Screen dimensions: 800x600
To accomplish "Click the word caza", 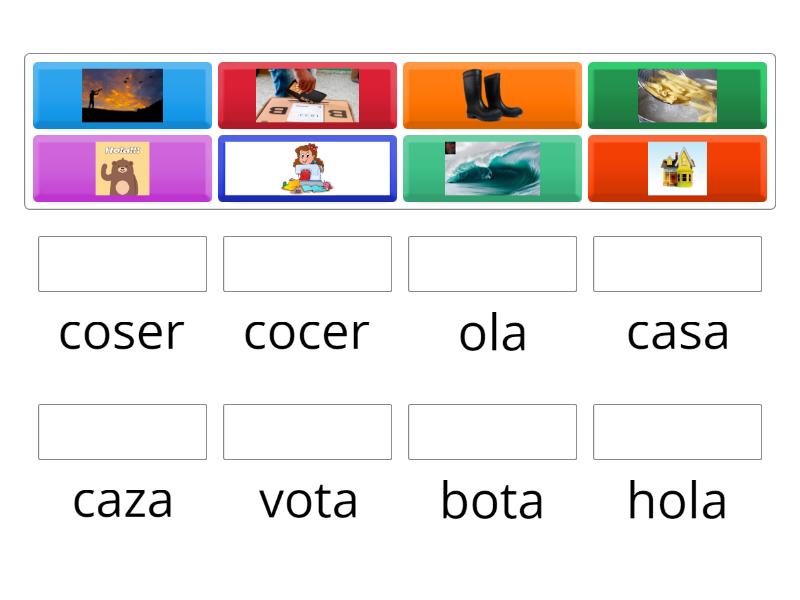I will tap(122, 501).
